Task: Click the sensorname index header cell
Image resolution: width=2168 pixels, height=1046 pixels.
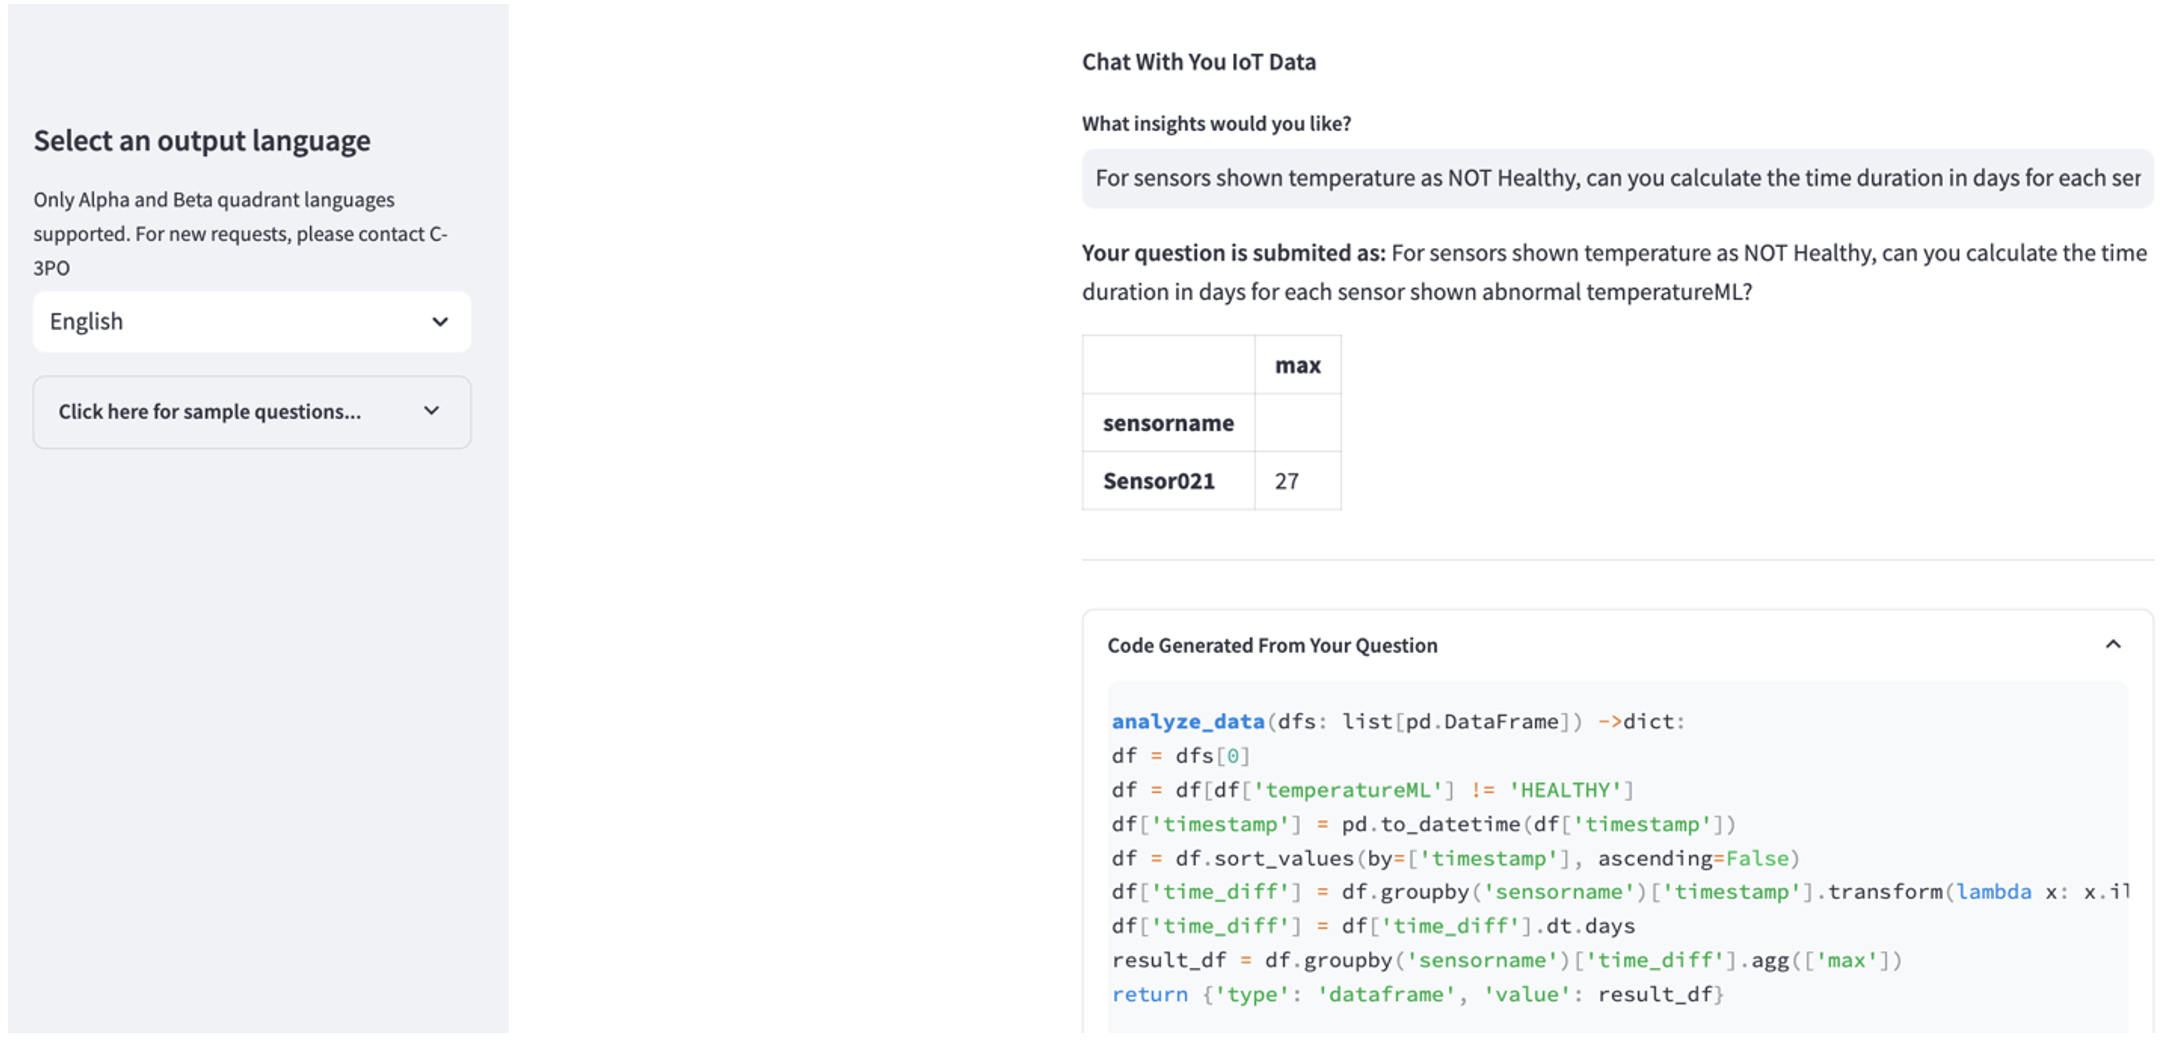Action: tap(1168, 424)
